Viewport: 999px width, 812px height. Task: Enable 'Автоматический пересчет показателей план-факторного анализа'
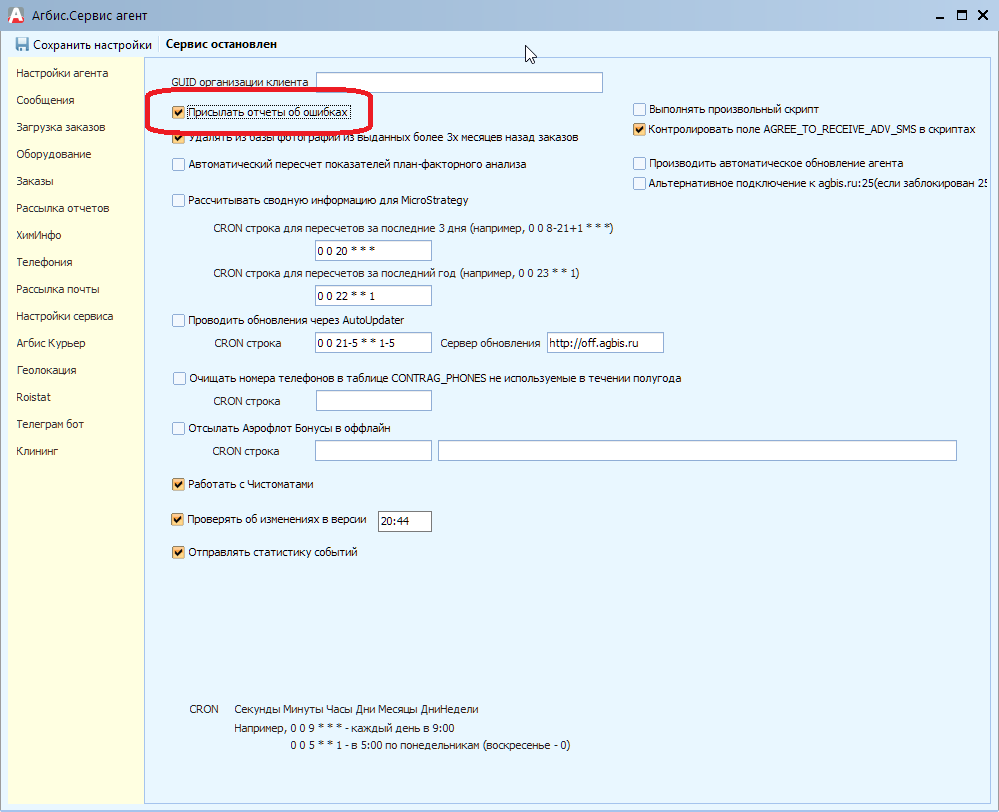(x=178, y=164)
